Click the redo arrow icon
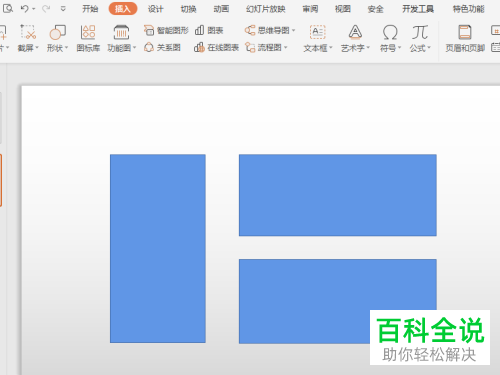The image size is (500, 375). pyautogui.click(x=46, y=9)
